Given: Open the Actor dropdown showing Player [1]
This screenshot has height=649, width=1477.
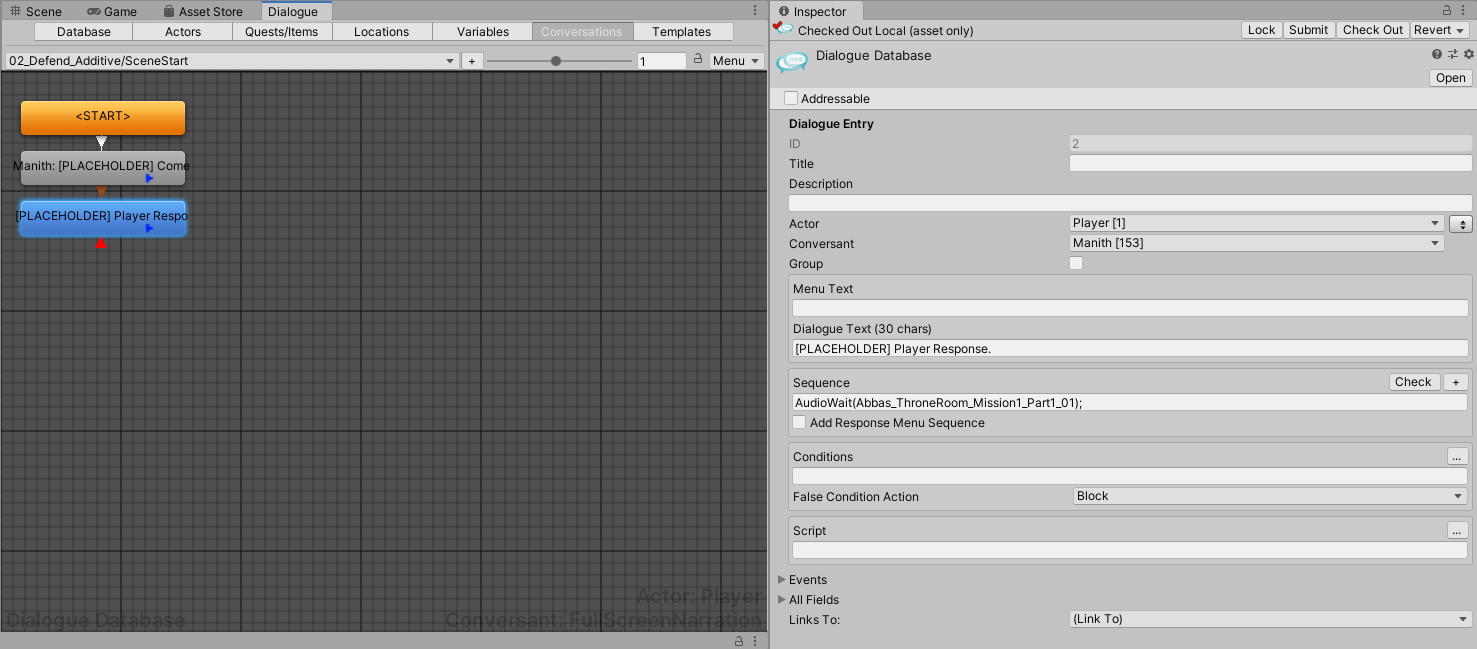Looking at the screenshot, I should pos(1257,223).
